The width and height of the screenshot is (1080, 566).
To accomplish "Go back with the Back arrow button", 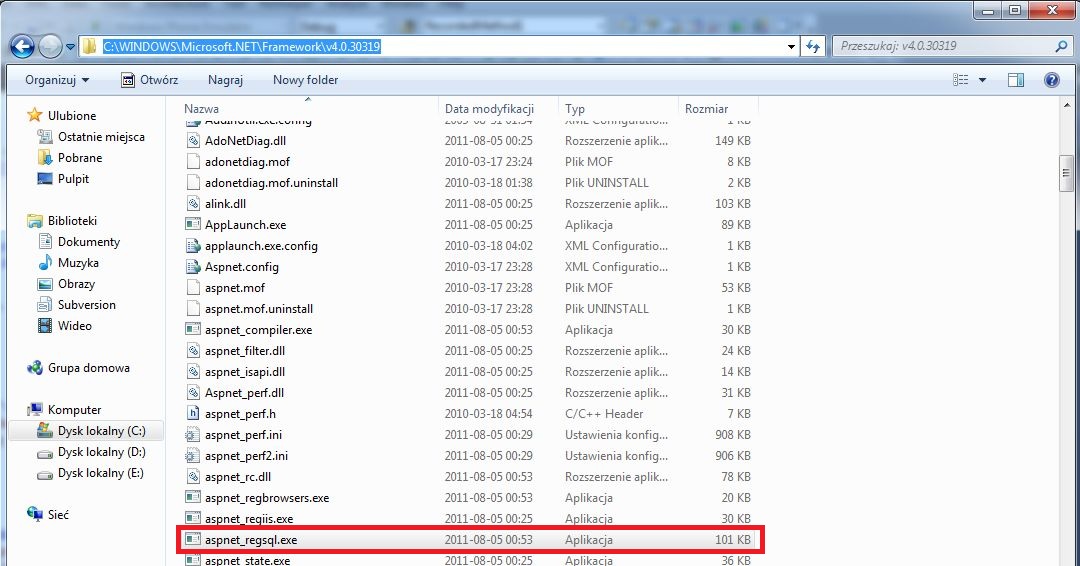I will (22, 46).
